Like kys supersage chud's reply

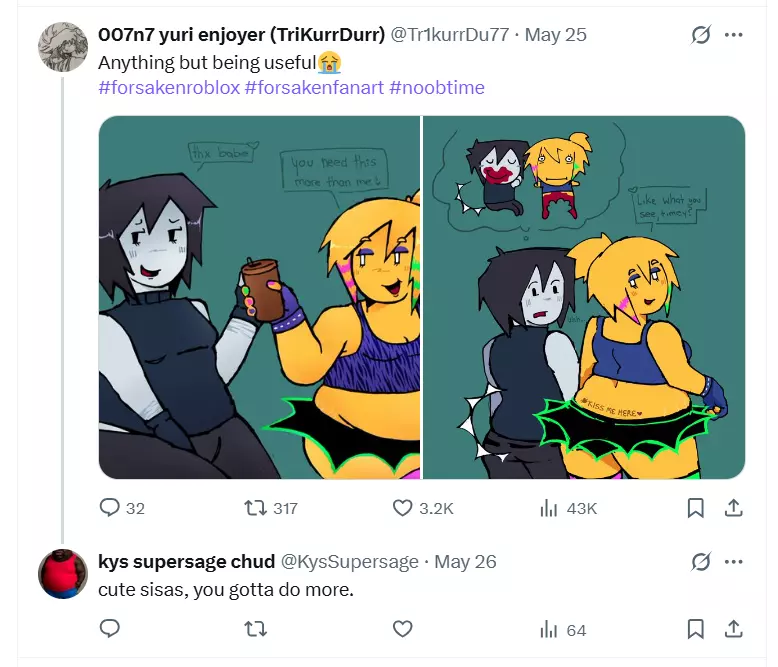click(402, 629)
